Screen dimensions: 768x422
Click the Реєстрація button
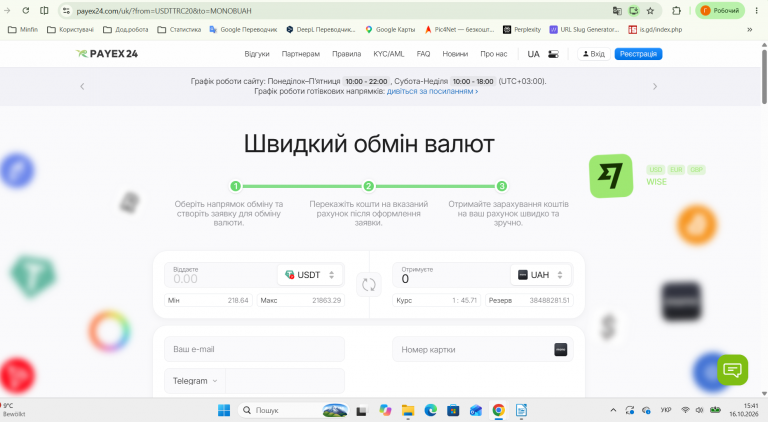pos(638,54)
